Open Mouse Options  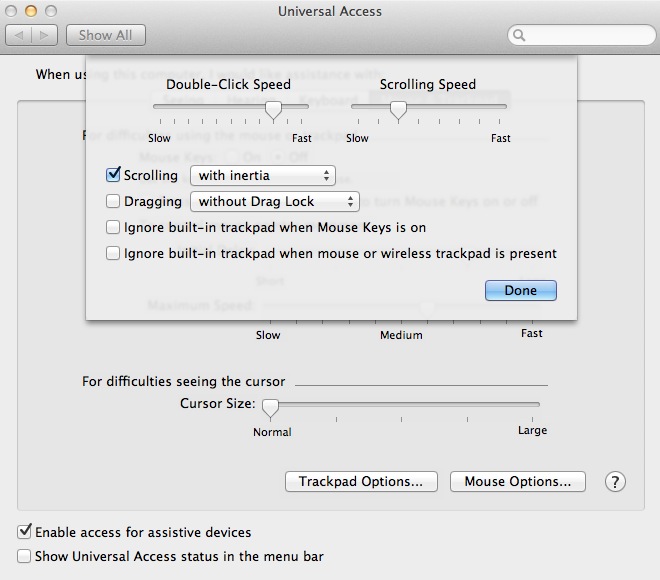point(518,482)
